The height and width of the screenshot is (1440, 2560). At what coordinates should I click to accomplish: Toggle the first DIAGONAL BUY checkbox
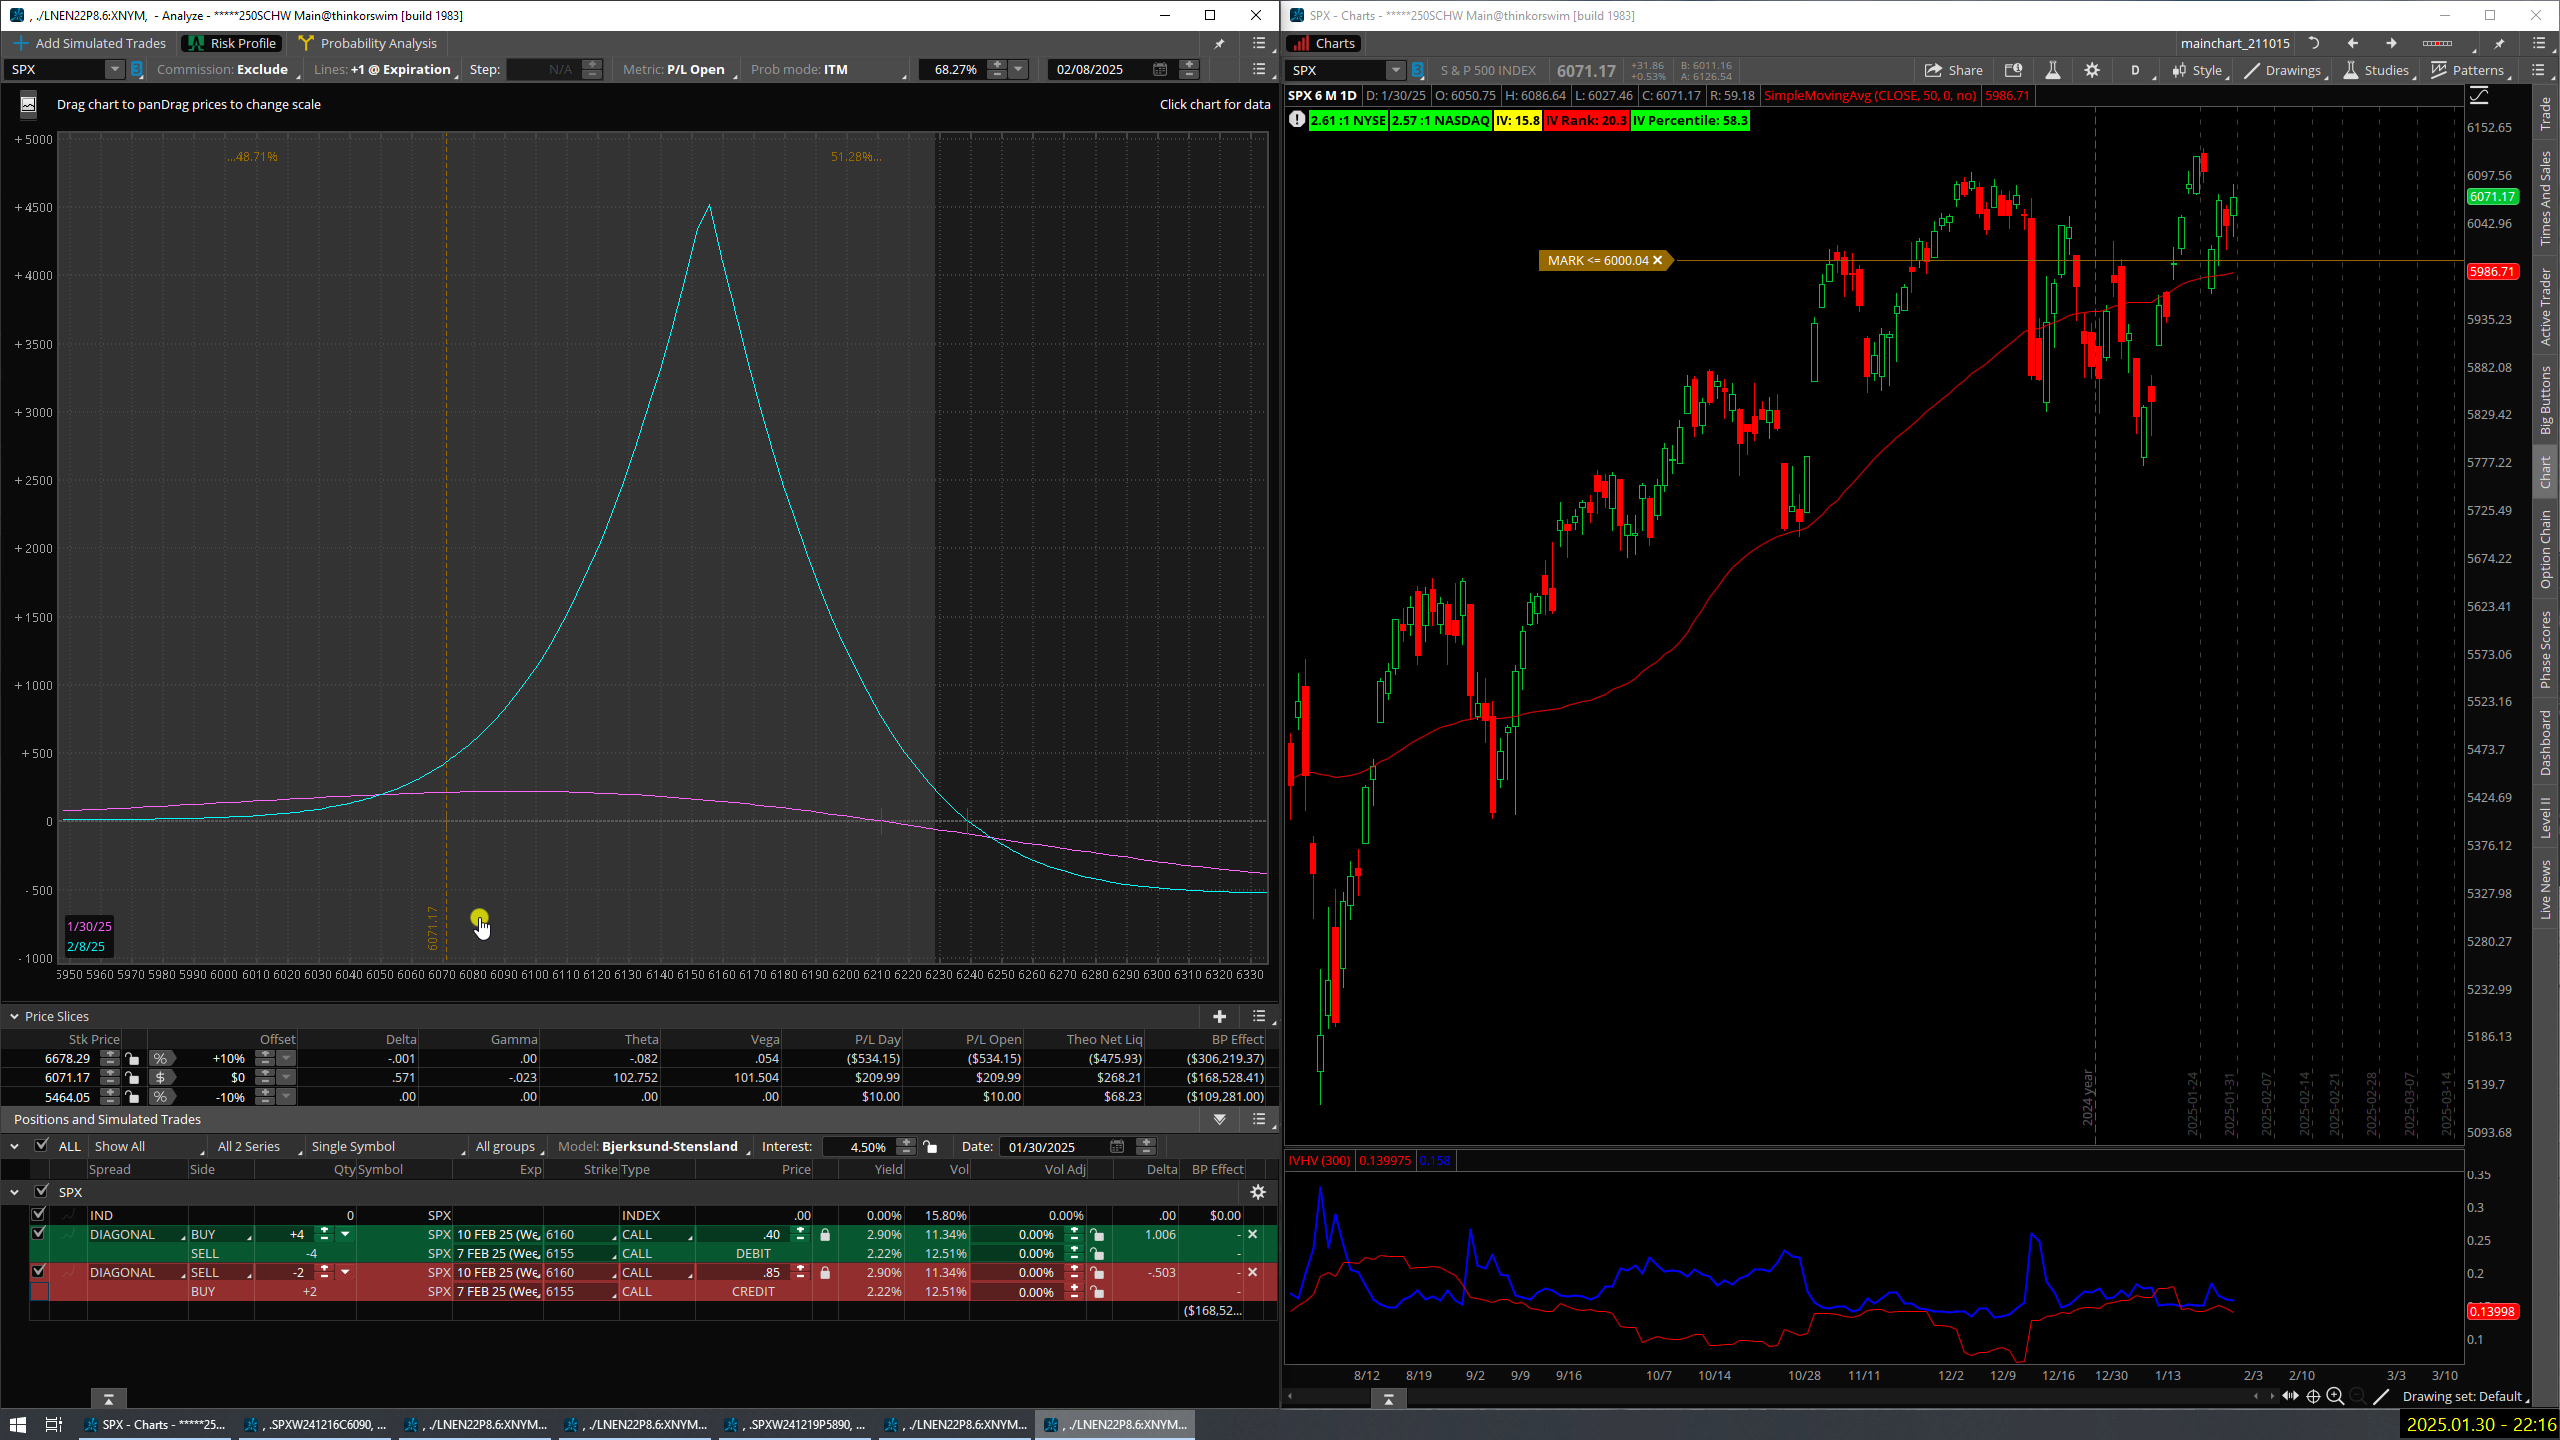point(39,1234)
